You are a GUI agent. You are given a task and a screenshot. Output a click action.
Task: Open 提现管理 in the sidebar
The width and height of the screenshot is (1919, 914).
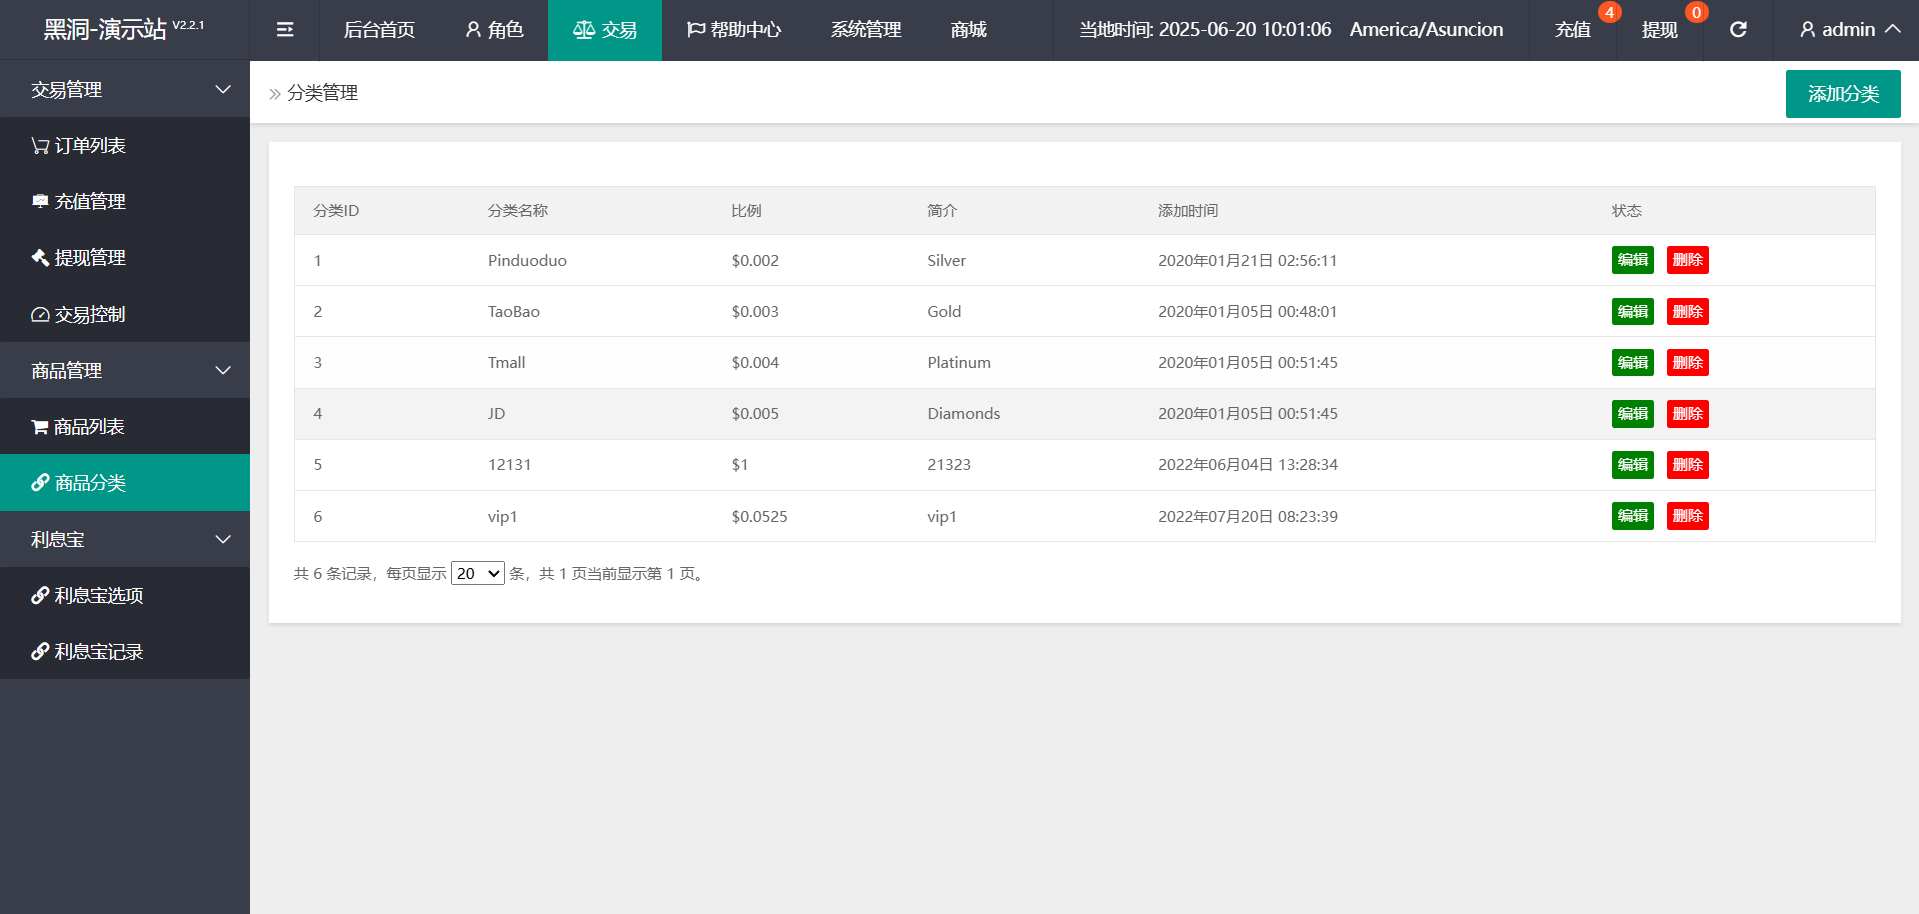[x=125, y=258]
